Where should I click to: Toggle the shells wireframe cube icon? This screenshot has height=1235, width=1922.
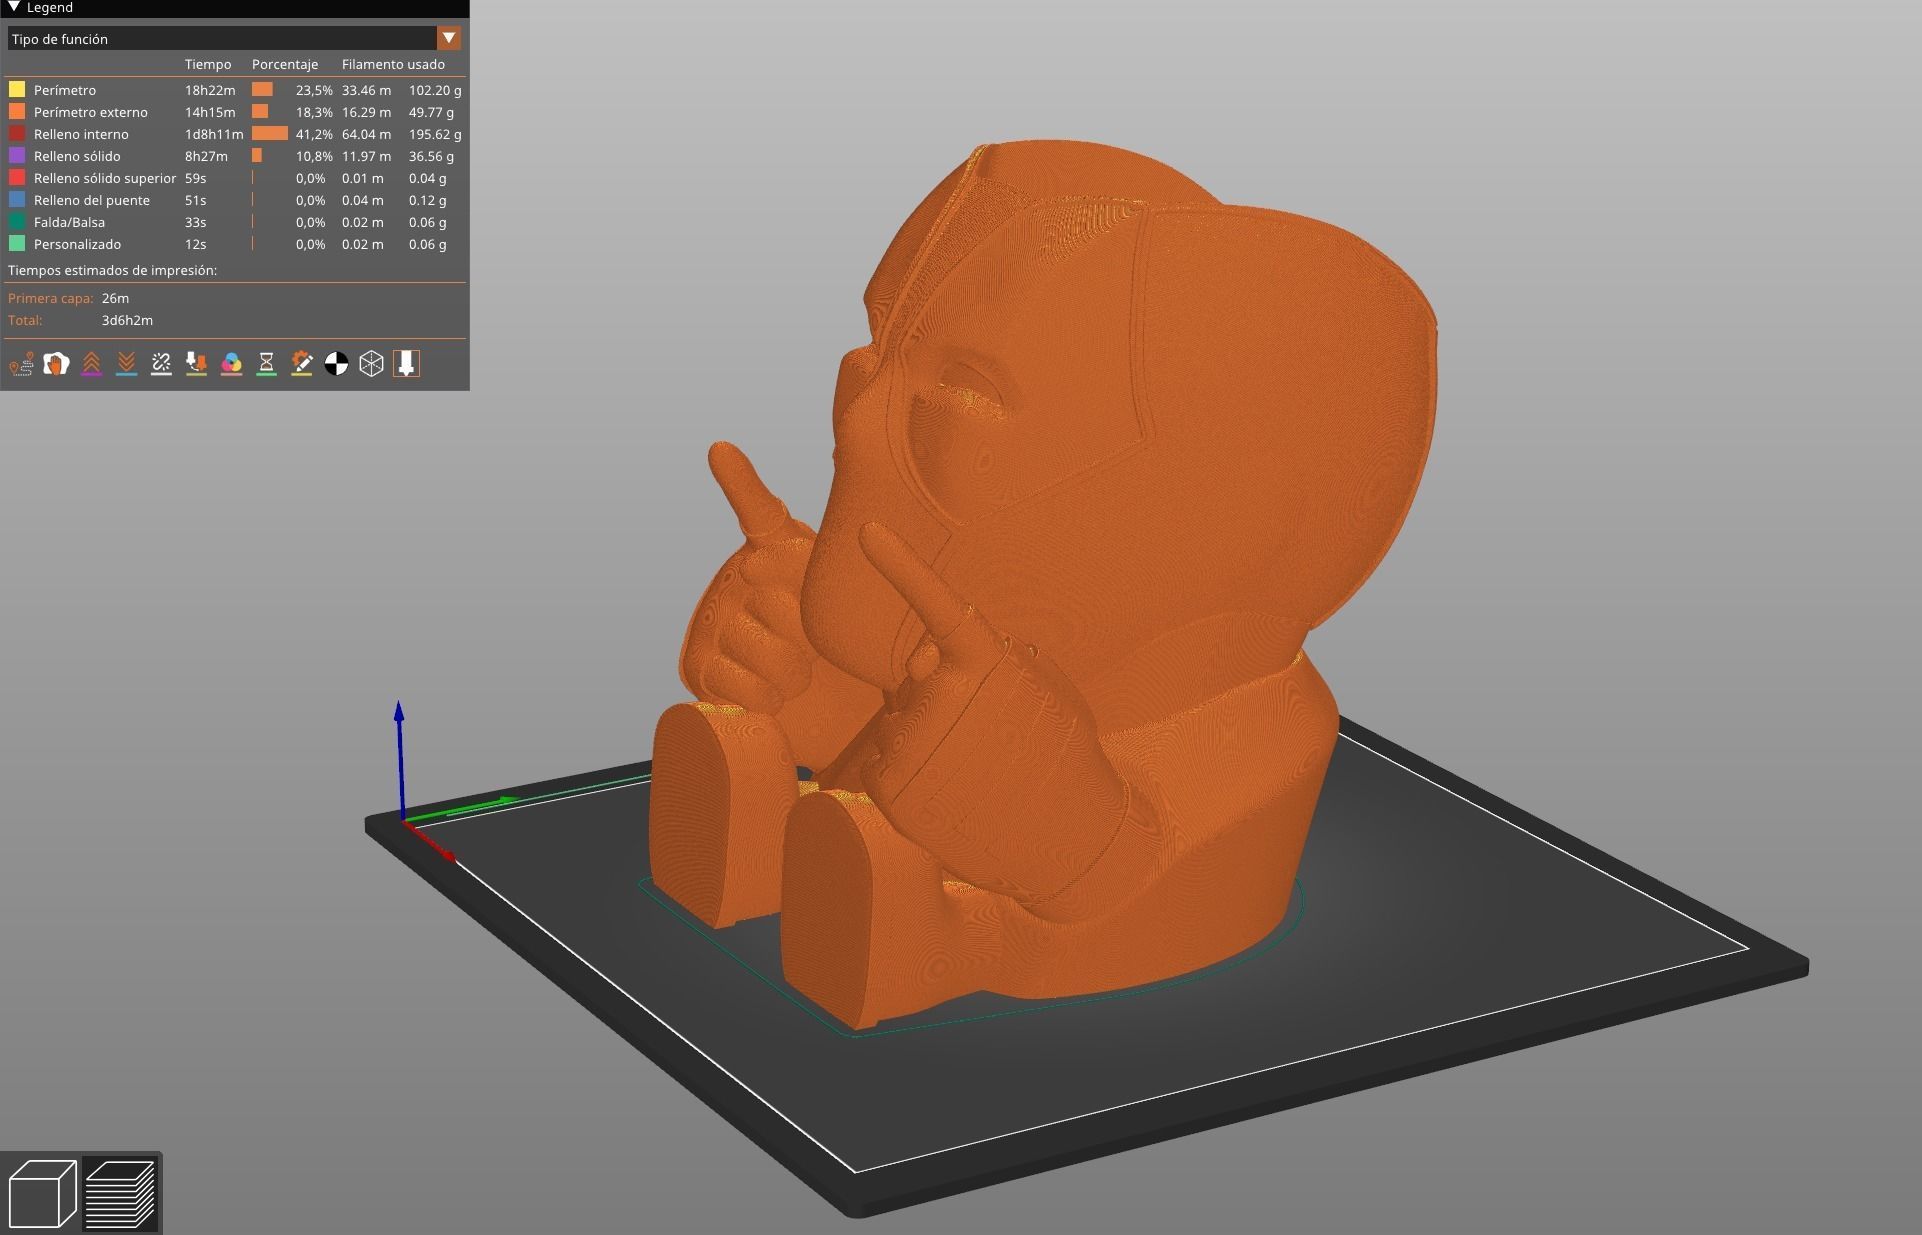click(372, 364)
